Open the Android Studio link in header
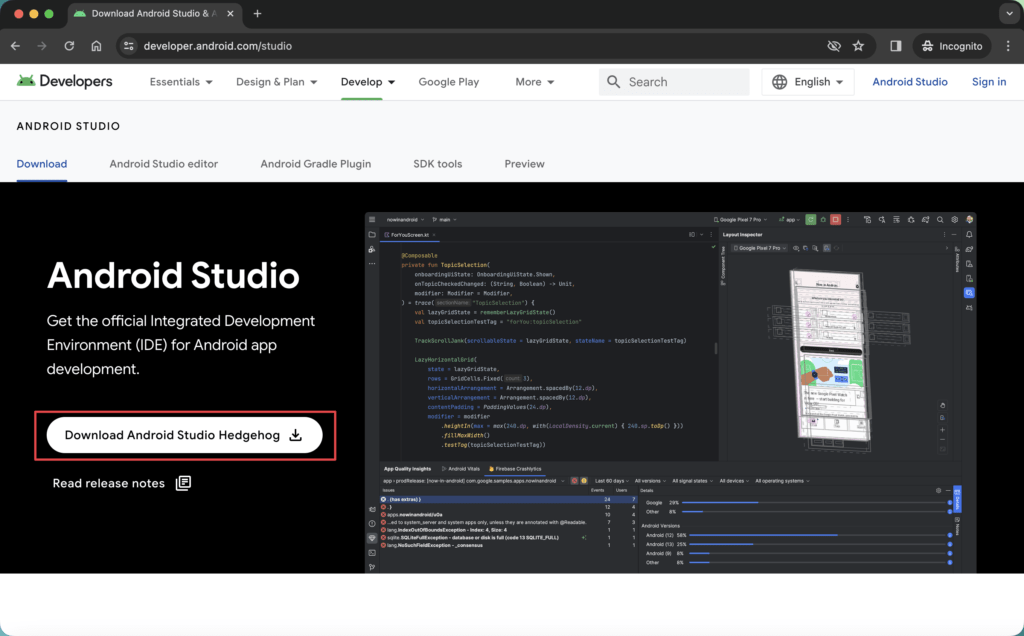 pos(910,82)
